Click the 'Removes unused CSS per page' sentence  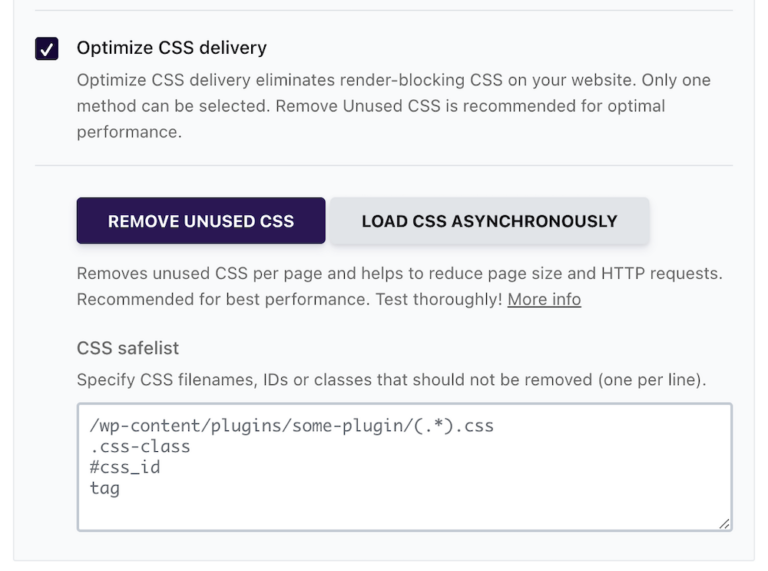[x=400, y=273]
